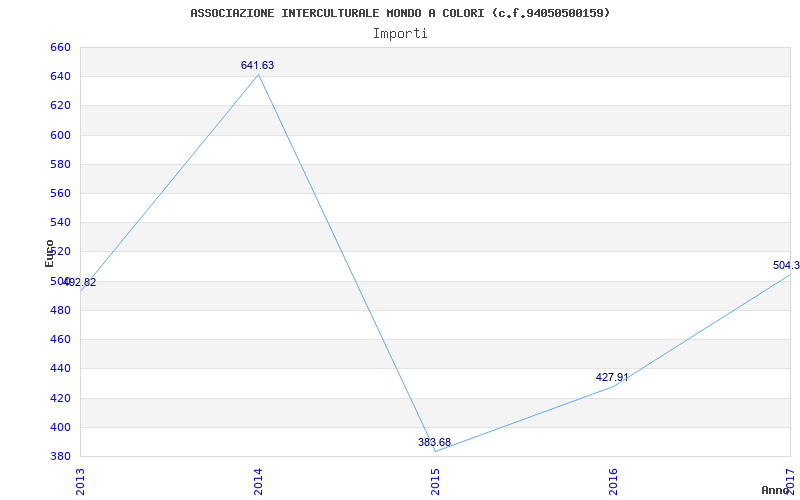Image resolution: width=800 pixels, height=500 pixels.
Task: Click x-axis year 2014
Action: 258,482
